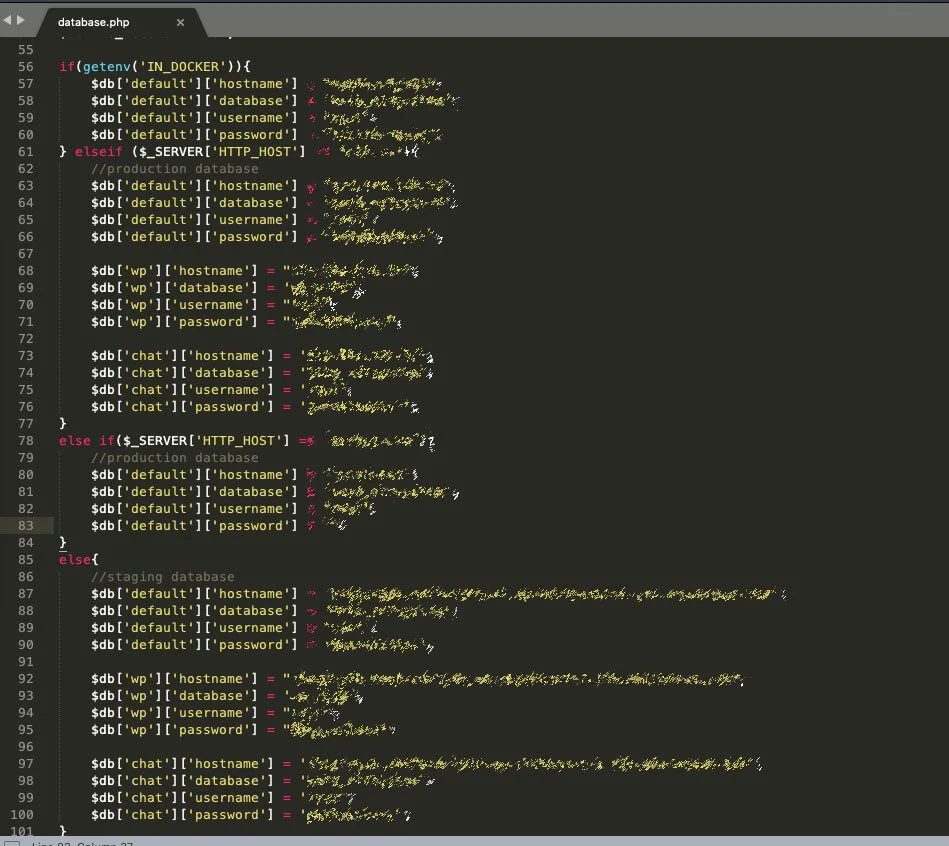Click the next-tab right arrow
Image resolution: width=949 pixels, height=846 pixels.
point(21,20)
